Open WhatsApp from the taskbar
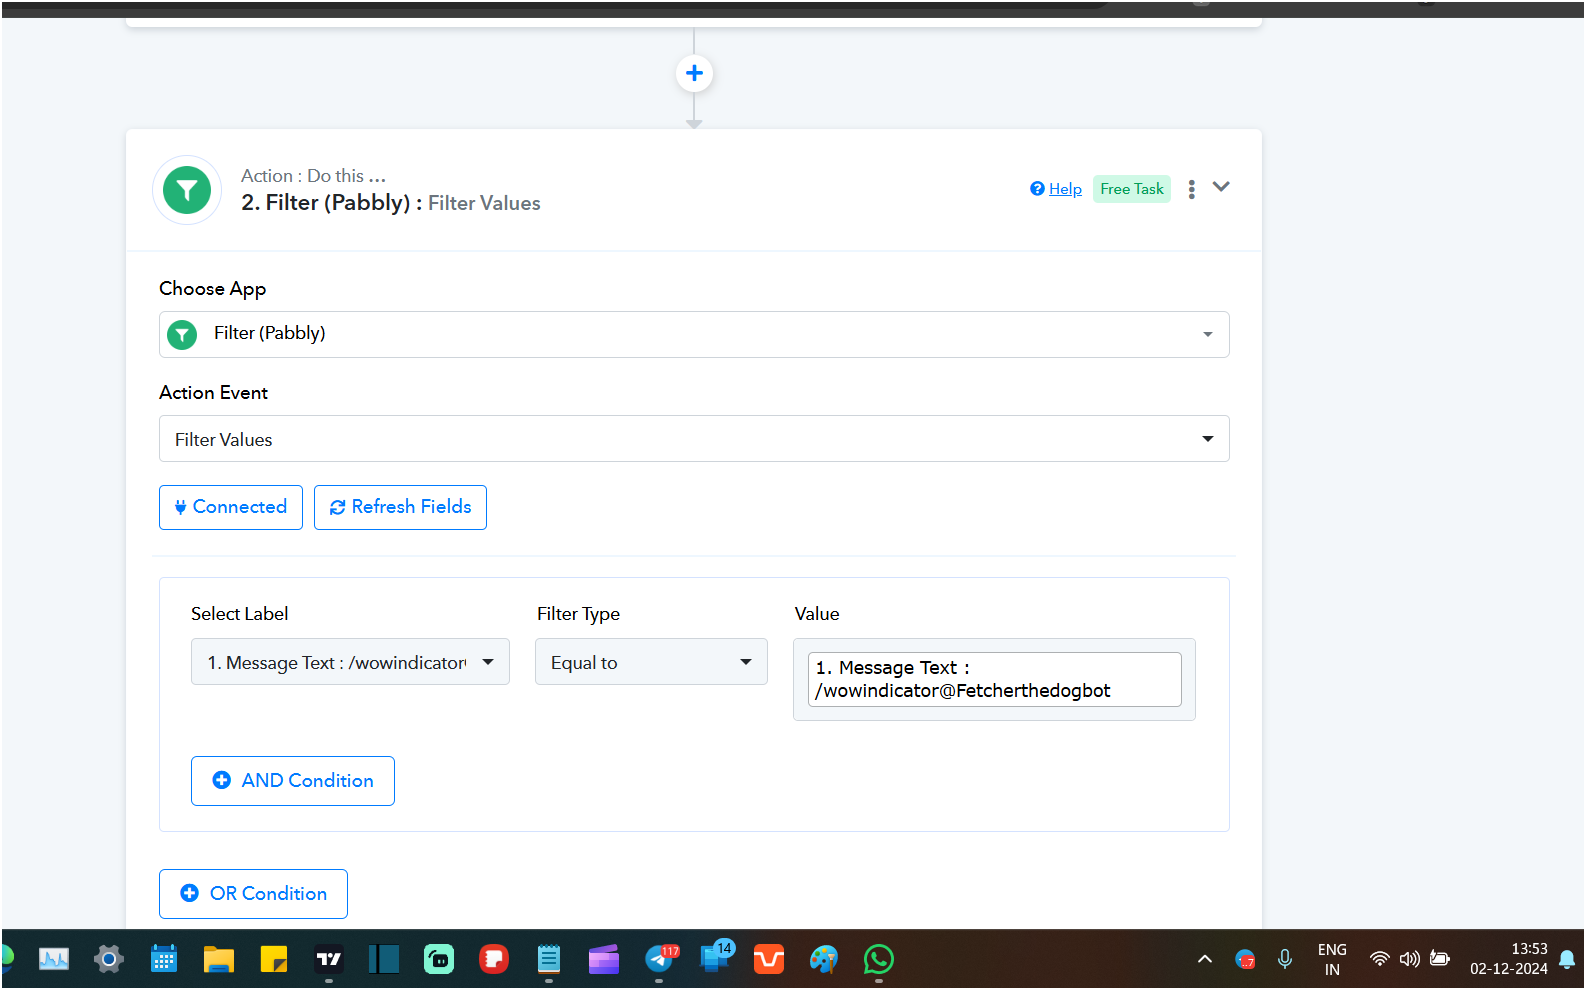 (x=879, y=960)
